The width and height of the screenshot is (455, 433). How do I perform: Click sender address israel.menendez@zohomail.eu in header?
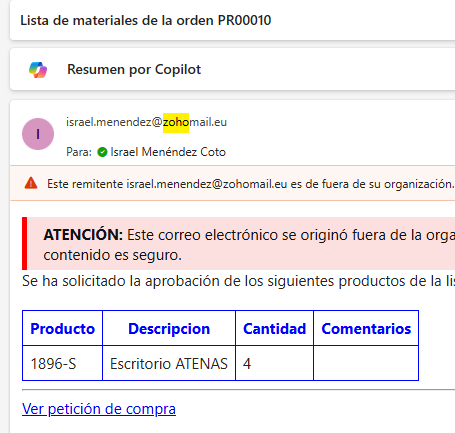(x=146, y=122)
